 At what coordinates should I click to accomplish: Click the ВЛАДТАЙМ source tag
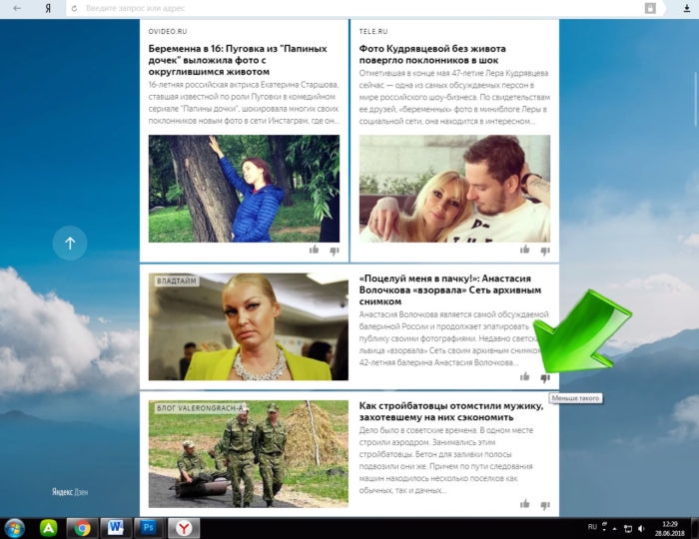pos(177,281)
